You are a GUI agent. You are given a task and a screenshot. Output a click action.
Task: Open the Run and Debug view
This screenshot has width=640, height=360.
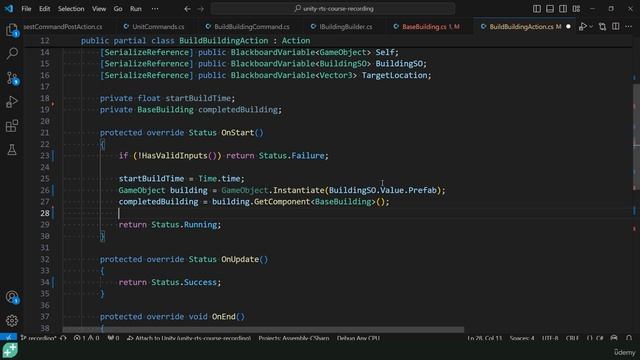click(x=12, y=102)
